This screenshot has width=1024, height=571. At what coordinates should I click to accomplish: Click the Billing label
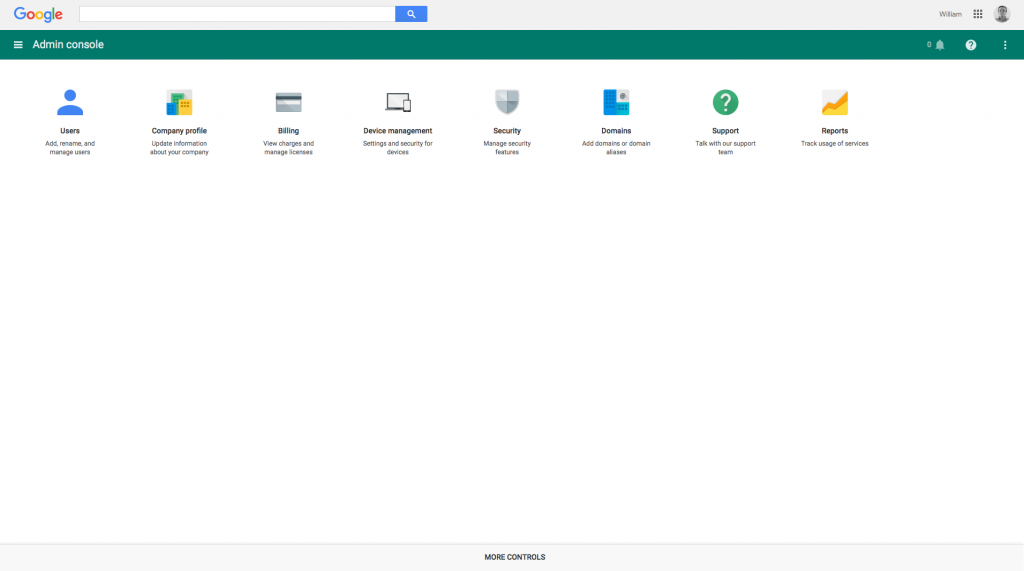pos(288,131)
